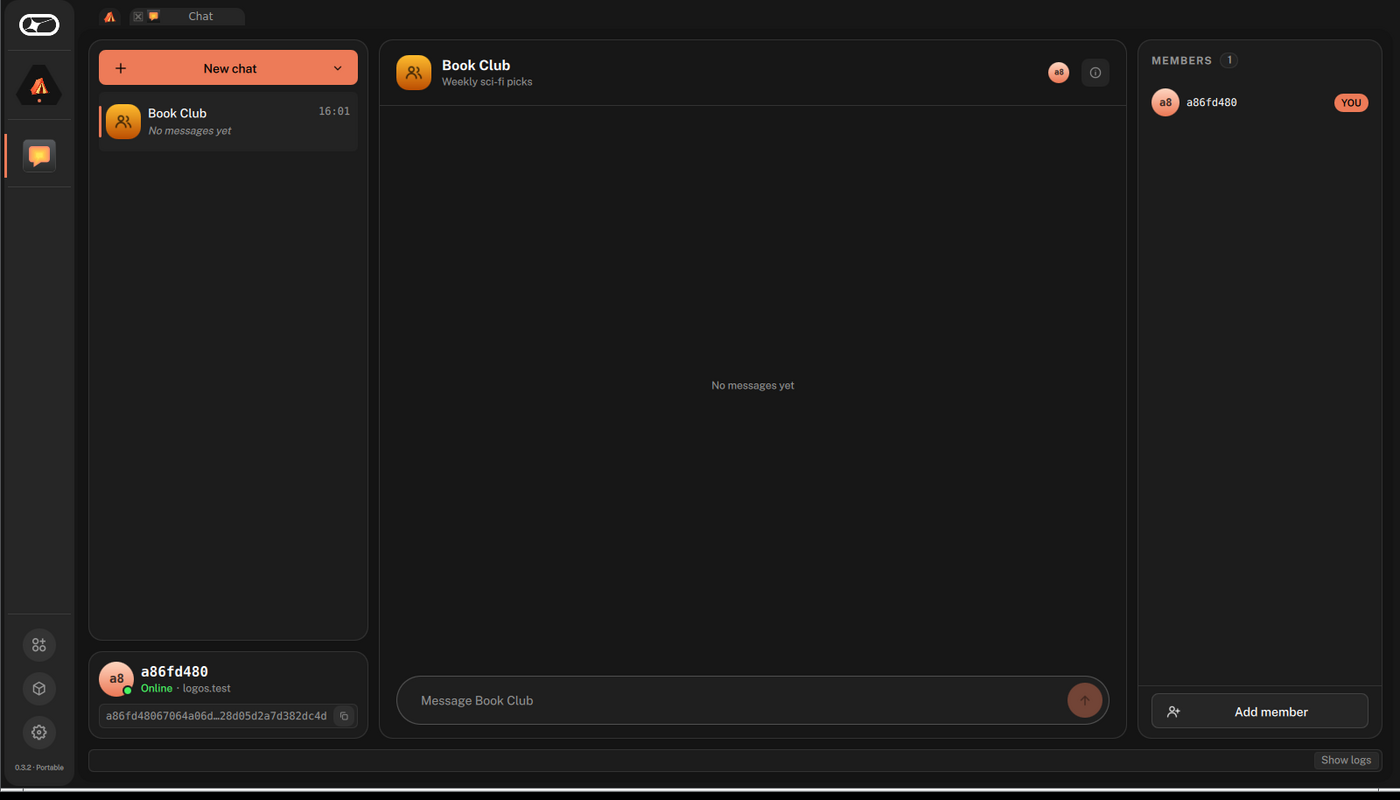The width and height of the screenshot is (1400, 800).
Task: Start a new chat with the New chat button
Action: 228,68
